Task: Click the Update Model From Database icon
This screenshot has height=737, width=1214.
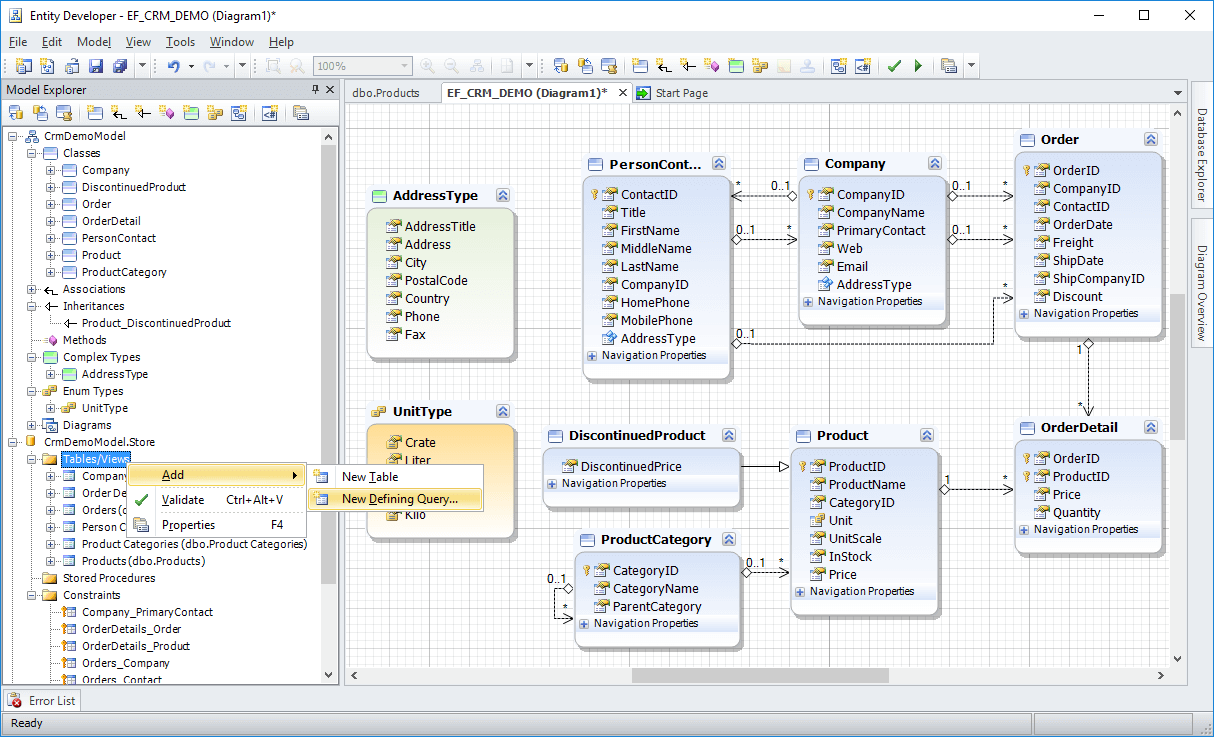Action: click(562, 66)
